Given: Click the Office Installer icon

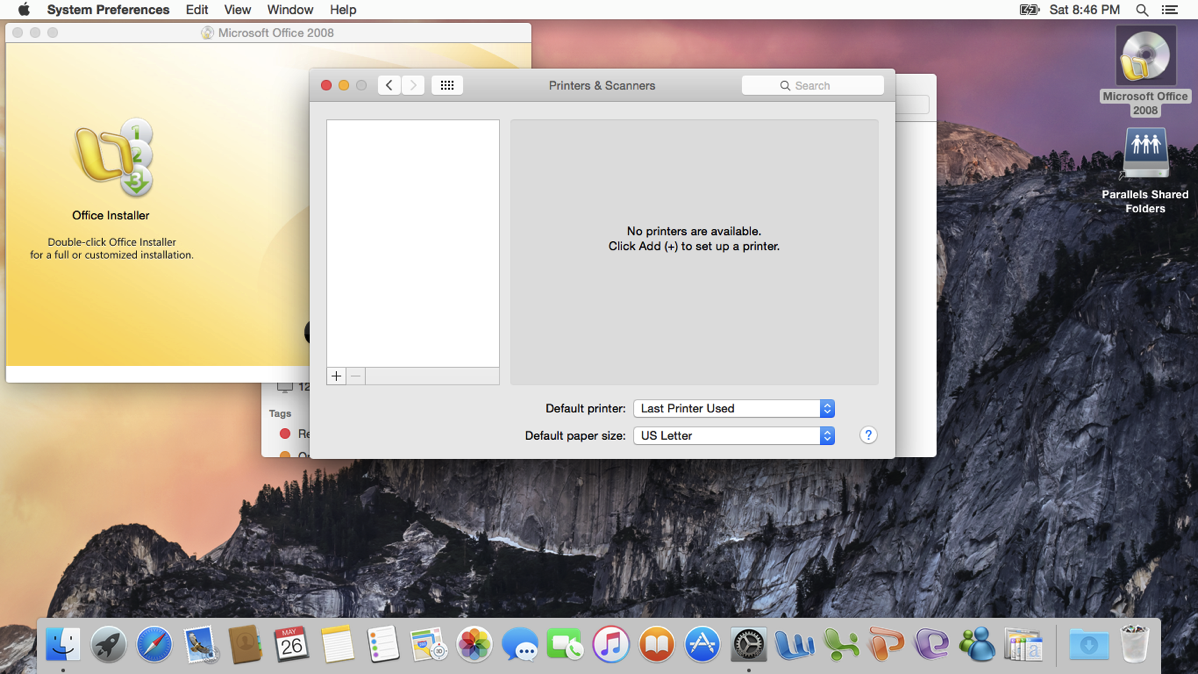Looking at the screenshot, I should 113,158.
